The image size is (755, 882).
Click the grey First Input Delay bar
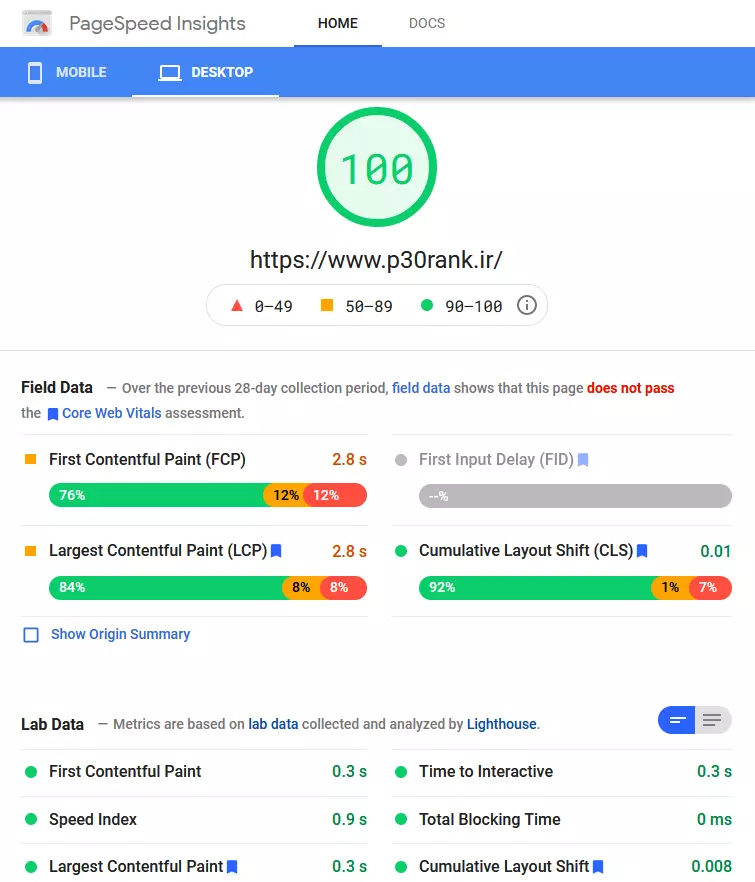coord(575,496)
